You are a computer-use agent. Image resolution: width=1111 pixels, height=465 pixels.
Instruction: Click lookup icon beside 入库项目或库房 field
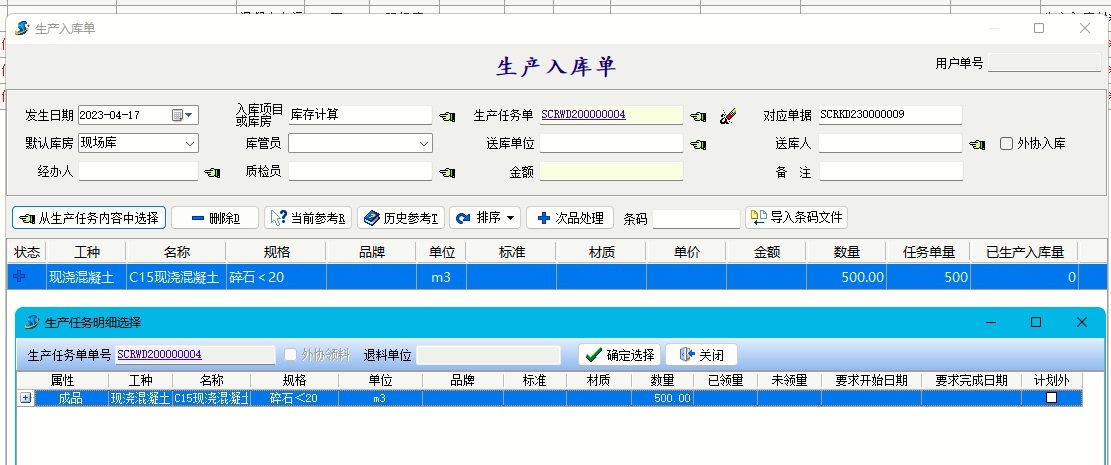[446, 116]
